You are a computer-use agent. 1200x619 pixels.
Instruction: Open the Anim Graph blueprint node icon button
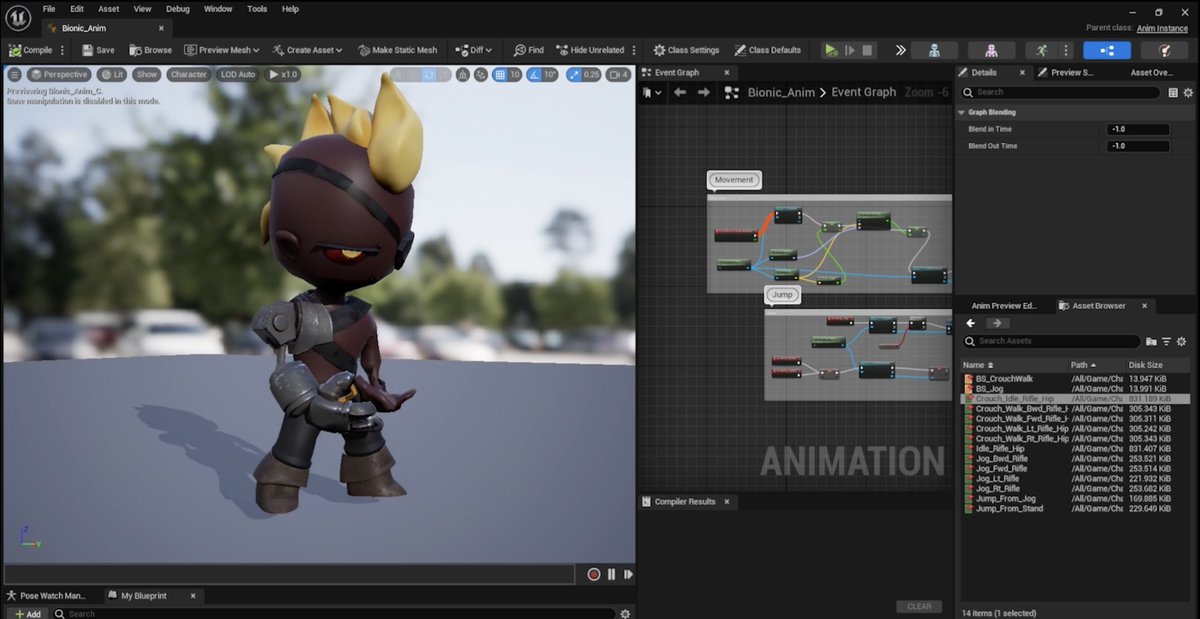pos(733,91)
